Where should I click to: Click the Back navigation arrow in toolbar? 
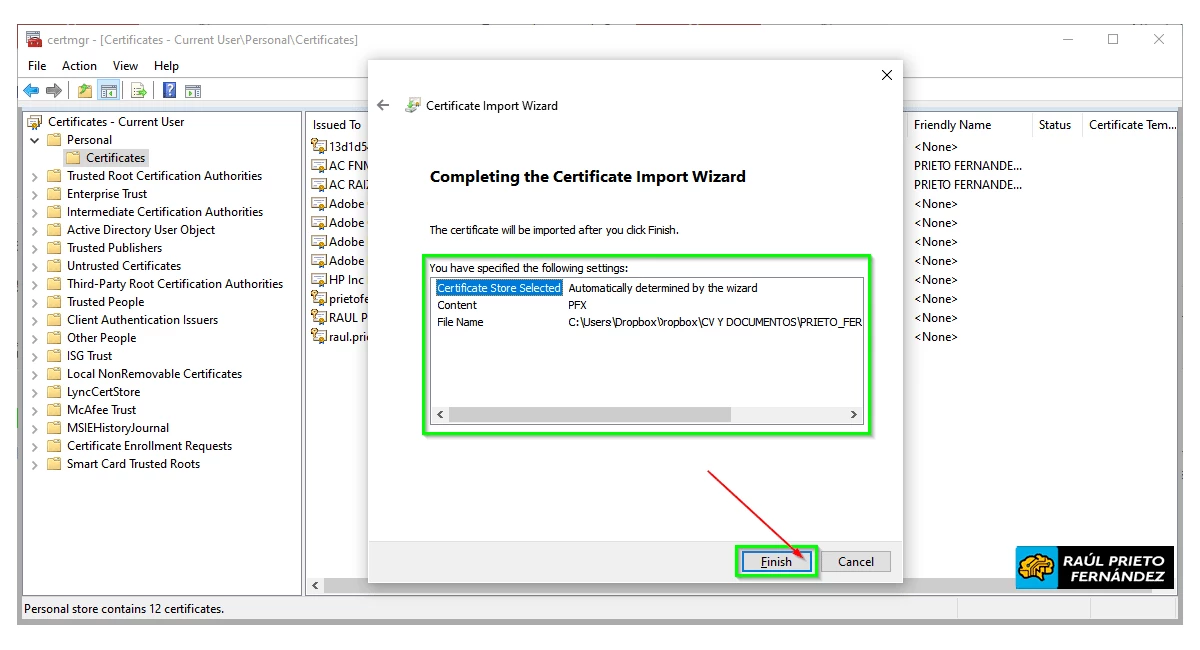click(x=31, y=90)
